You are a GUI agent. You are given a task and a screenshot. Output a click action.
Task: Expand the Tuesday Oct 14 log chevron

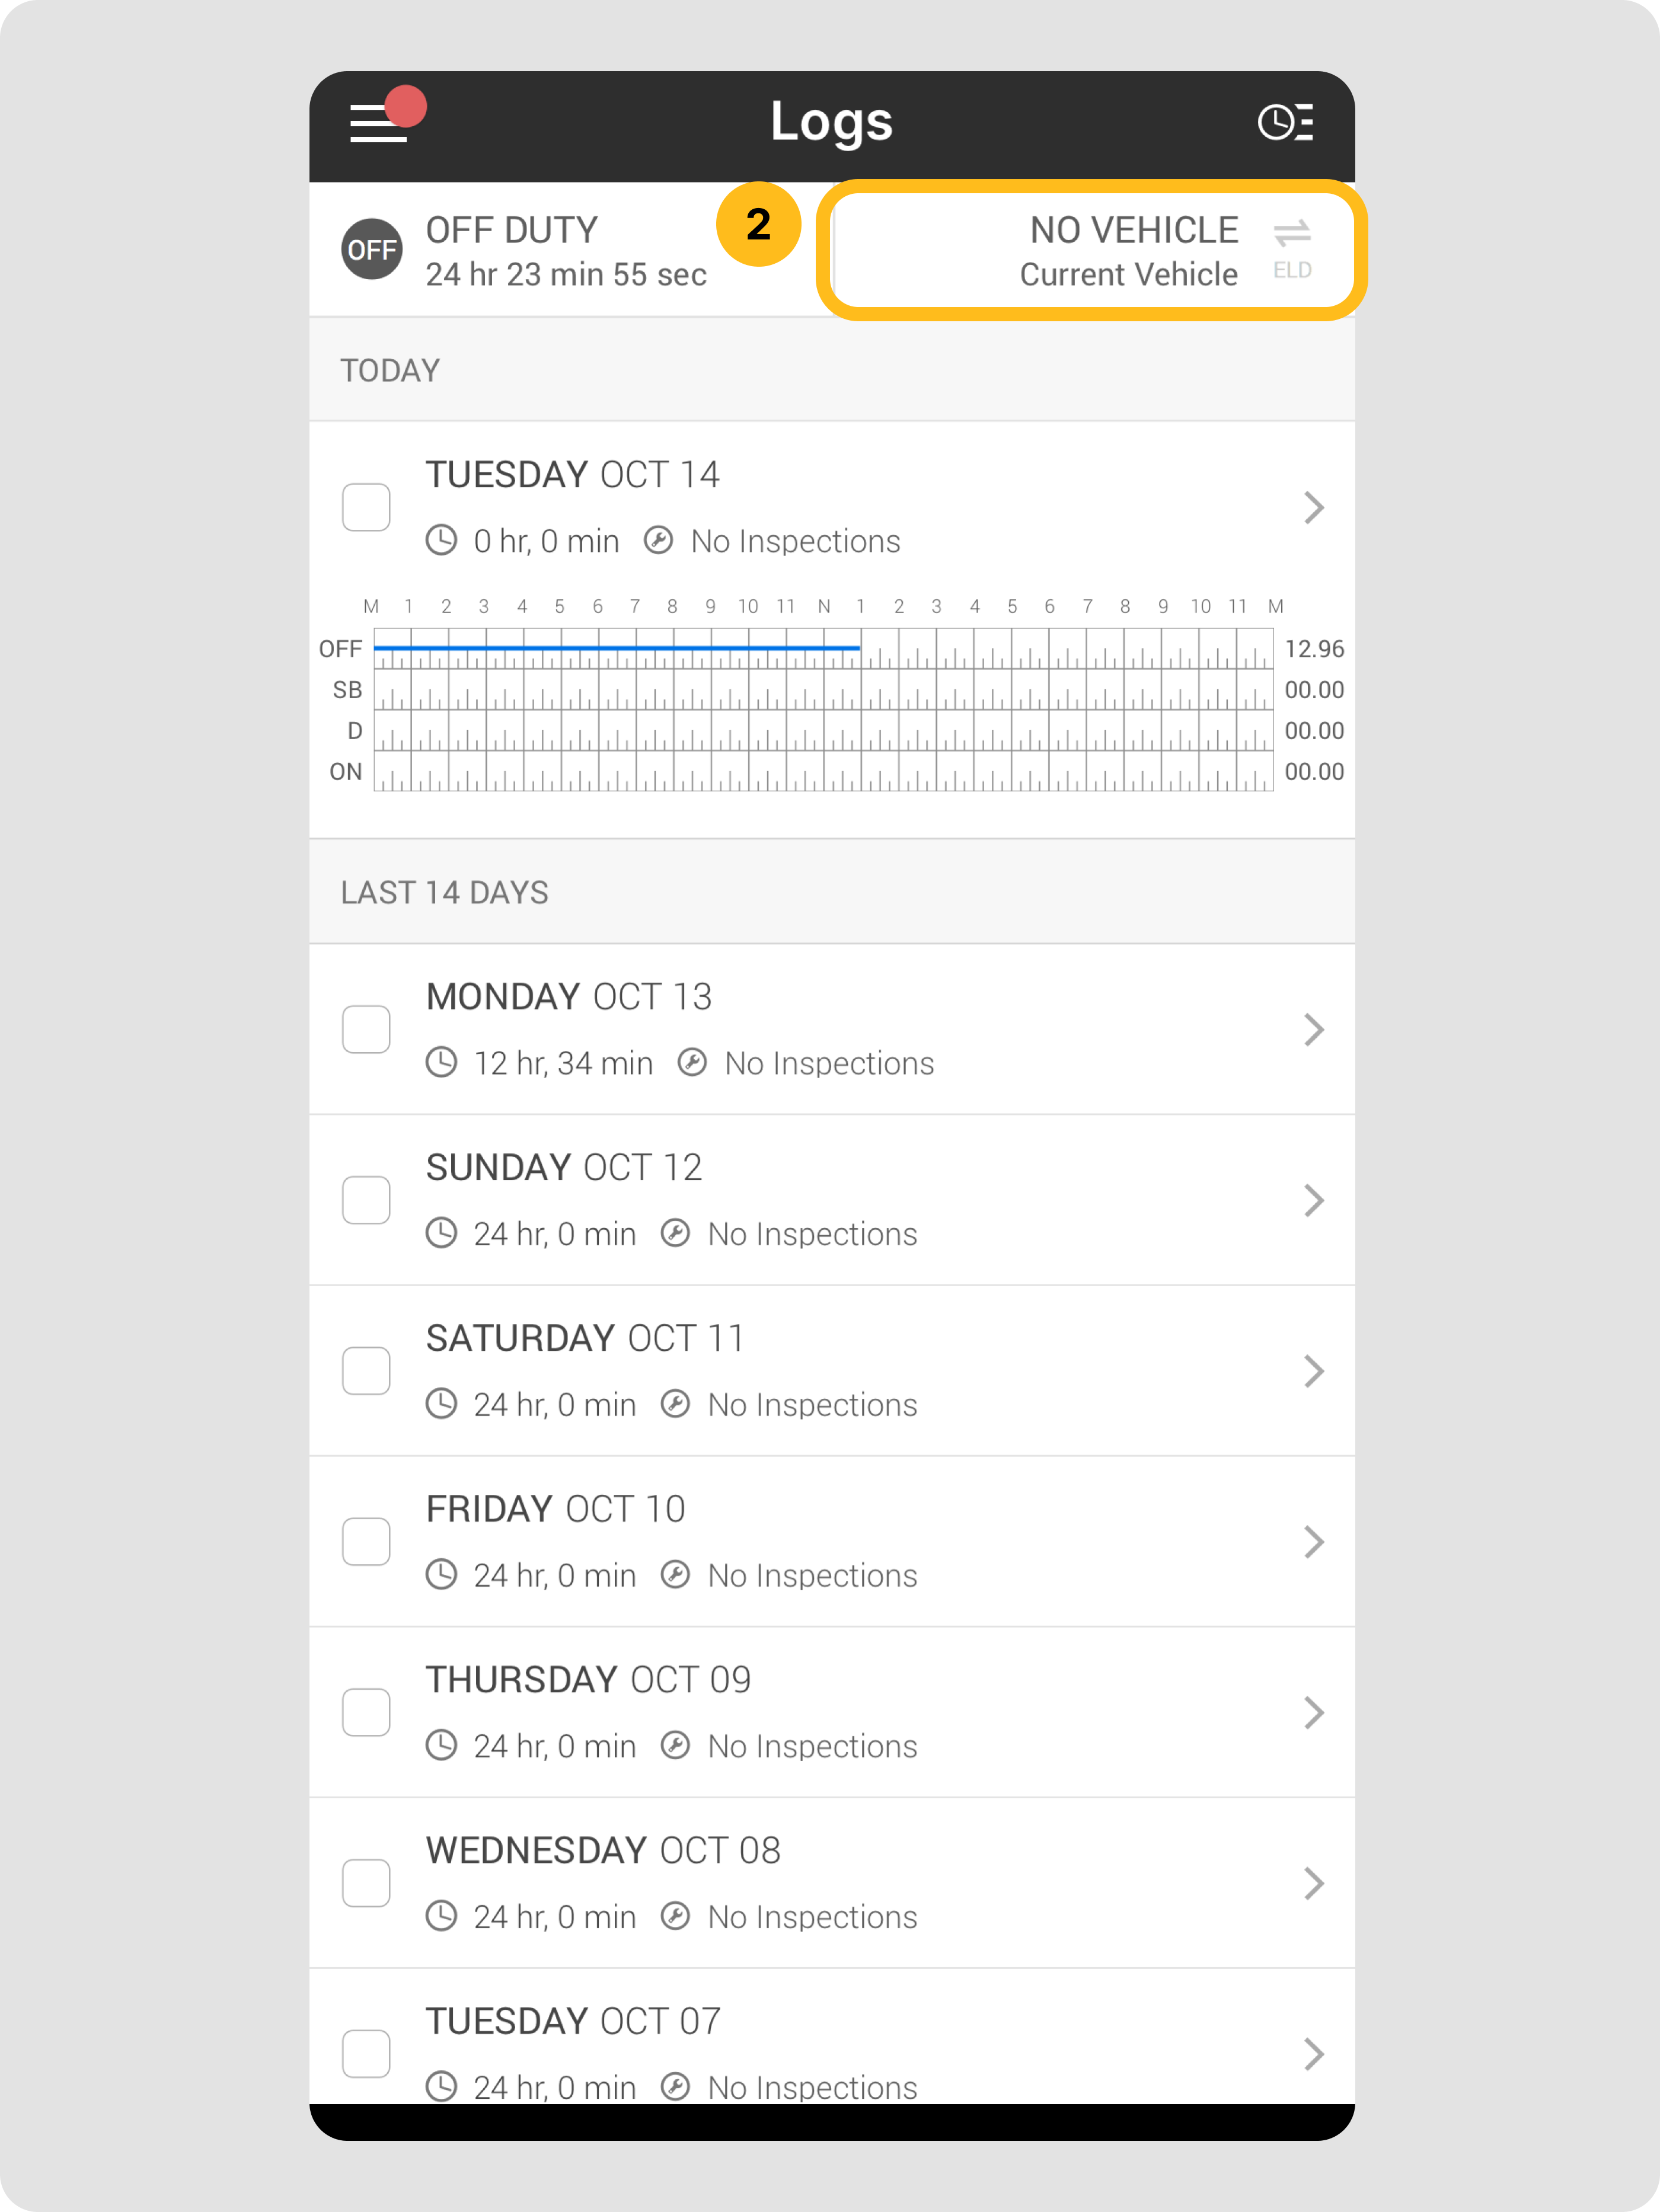(1314, 508)
